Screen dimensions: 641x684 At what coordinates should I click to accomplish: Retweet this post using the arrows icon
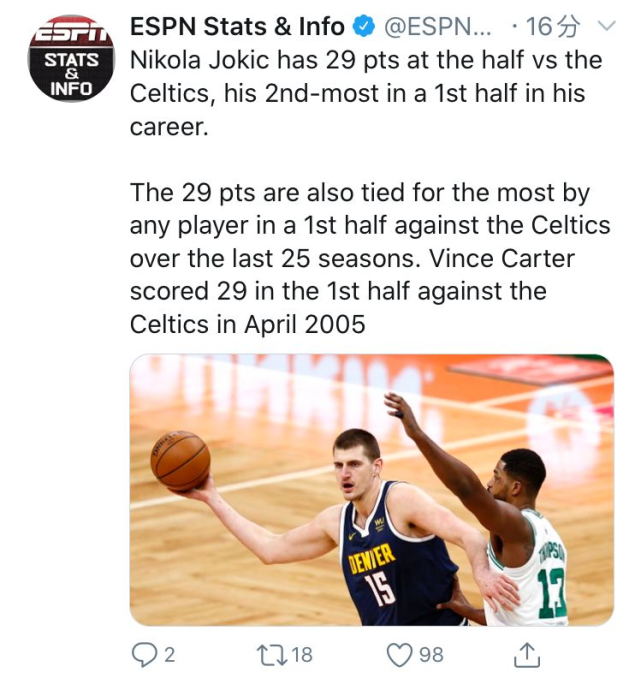point(270,654)
